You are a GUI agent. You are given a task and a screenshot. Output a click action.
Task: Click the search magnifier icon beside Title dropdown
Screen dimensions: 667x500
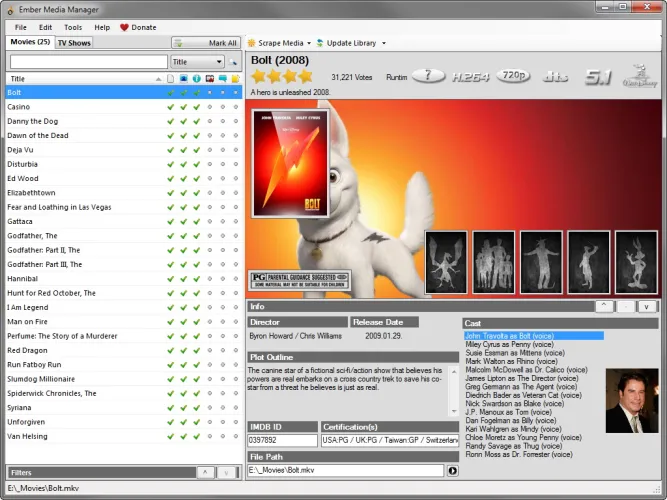tap(234, 62)
